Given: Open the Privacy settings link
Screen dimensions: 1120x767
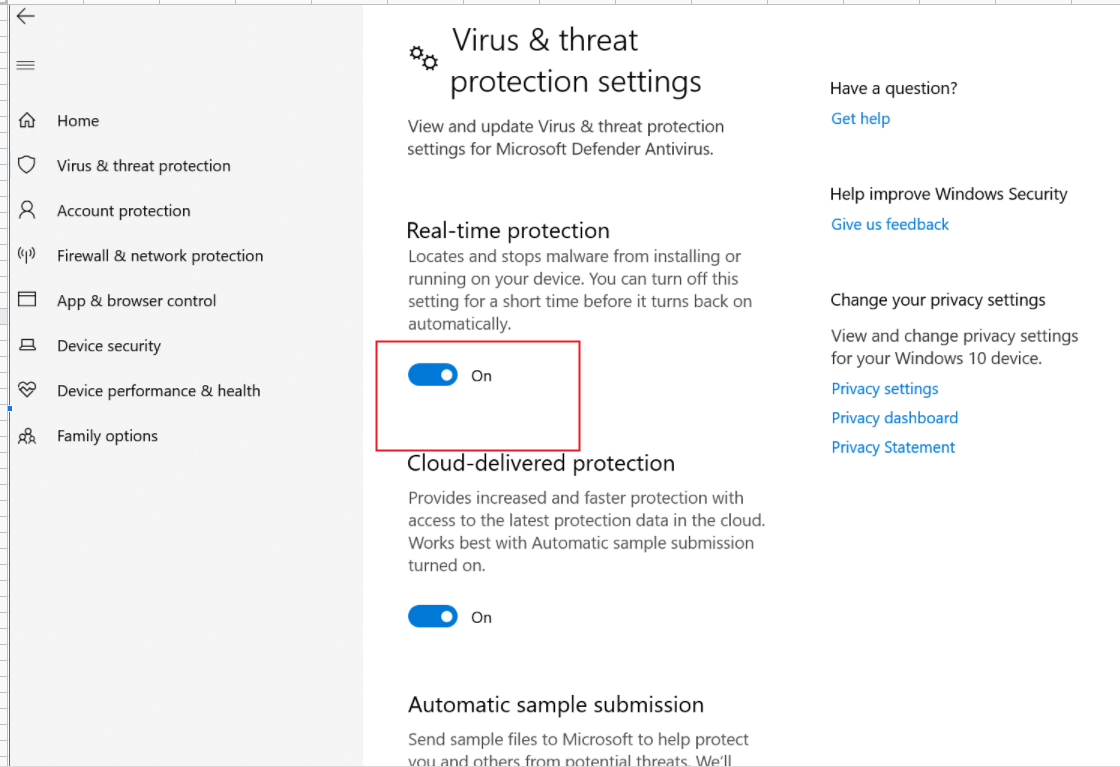Looking at the screenshot, I should point(885,389).
